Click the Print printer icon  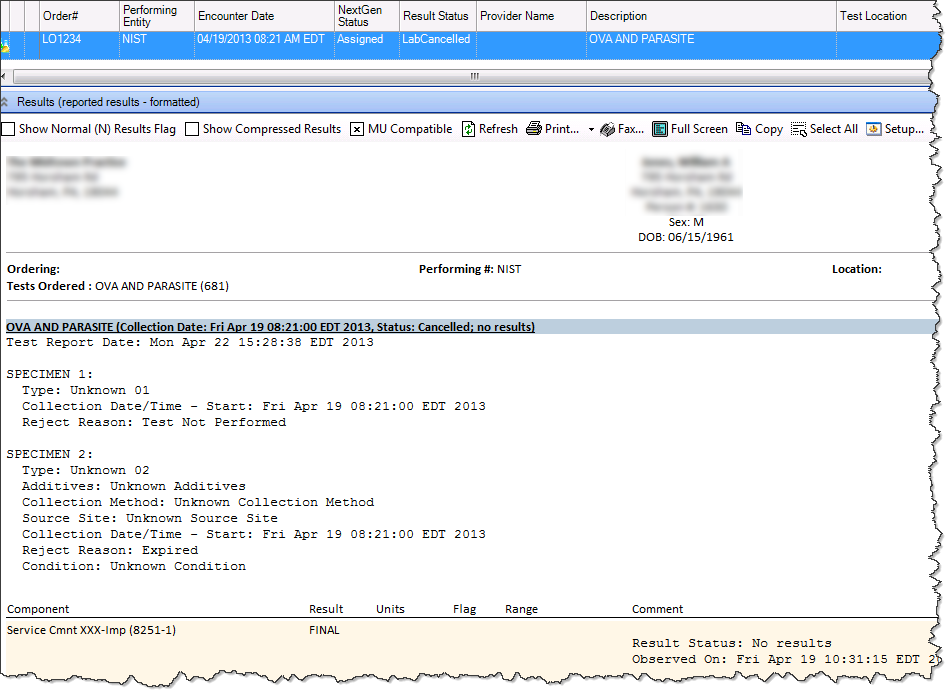point(534,129)
